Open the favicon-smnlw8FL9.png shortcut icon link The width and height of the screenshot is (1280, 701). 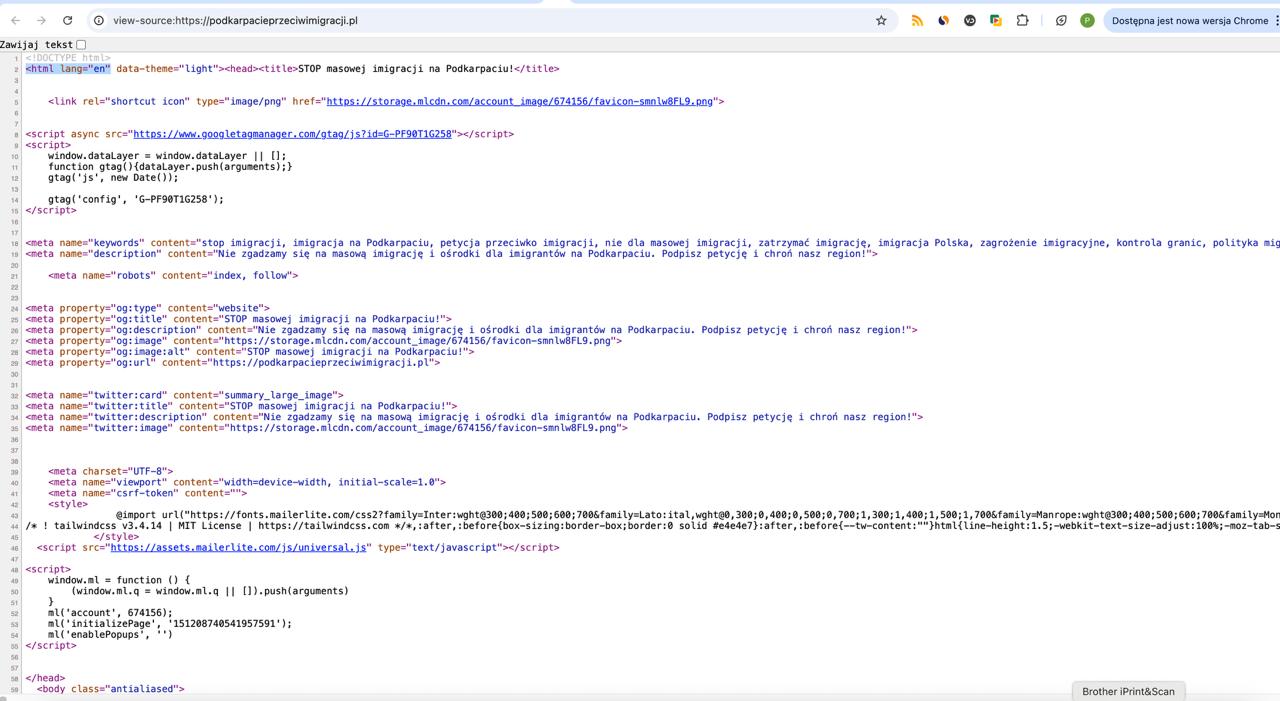520,101
